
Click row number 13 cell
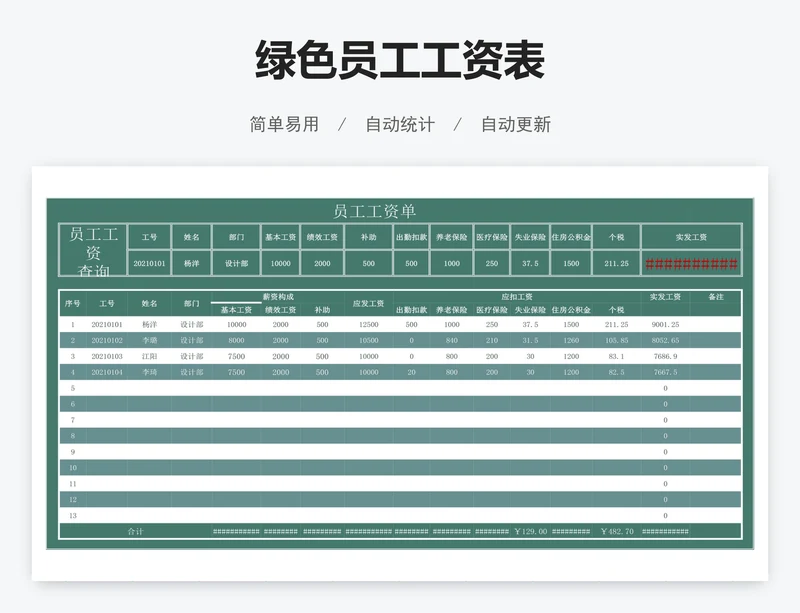72,516
